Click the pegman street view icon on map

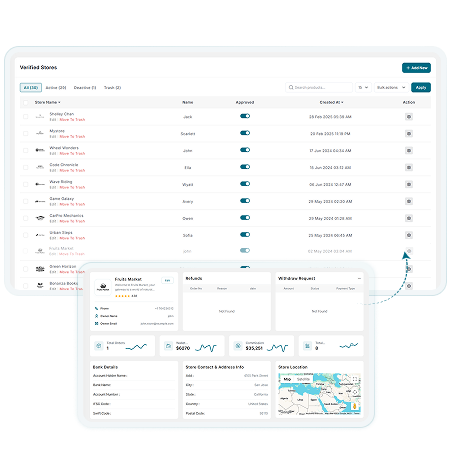click(x=354, y=406)
